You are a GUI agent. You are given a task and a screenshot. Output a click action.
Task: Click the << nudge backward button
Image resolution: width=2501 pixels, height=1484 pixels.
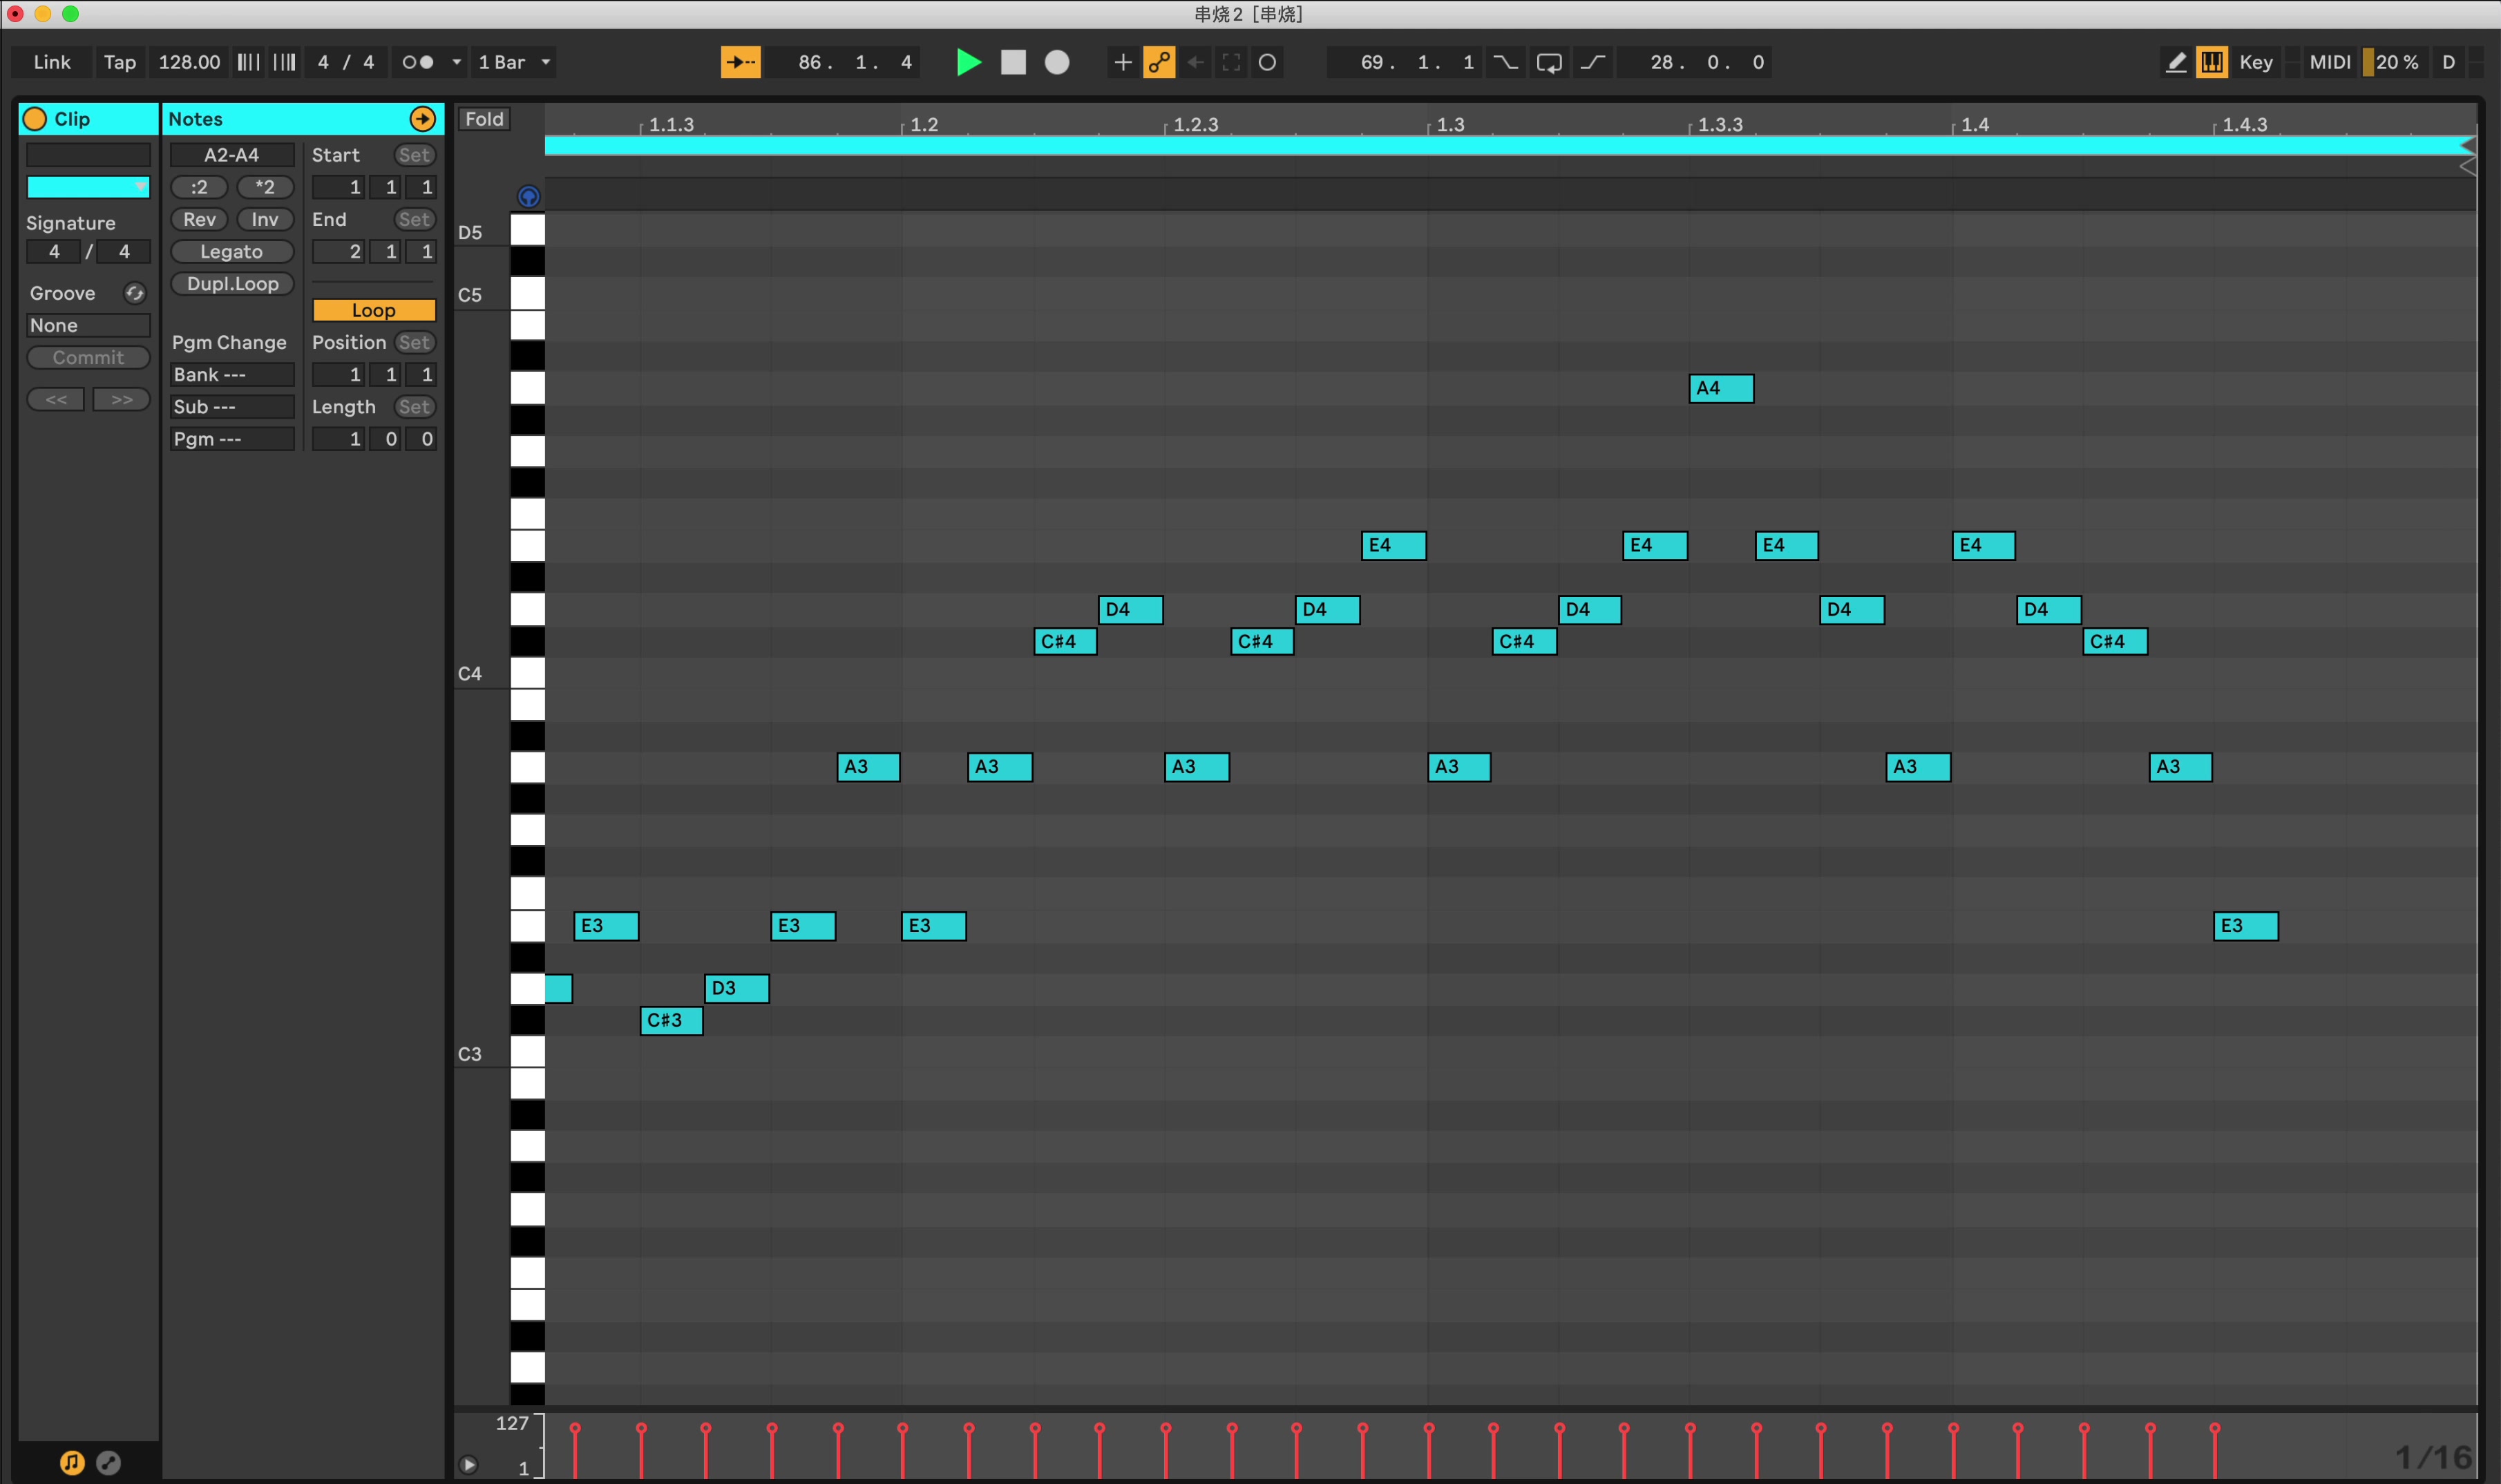click(x=56, y=399)
